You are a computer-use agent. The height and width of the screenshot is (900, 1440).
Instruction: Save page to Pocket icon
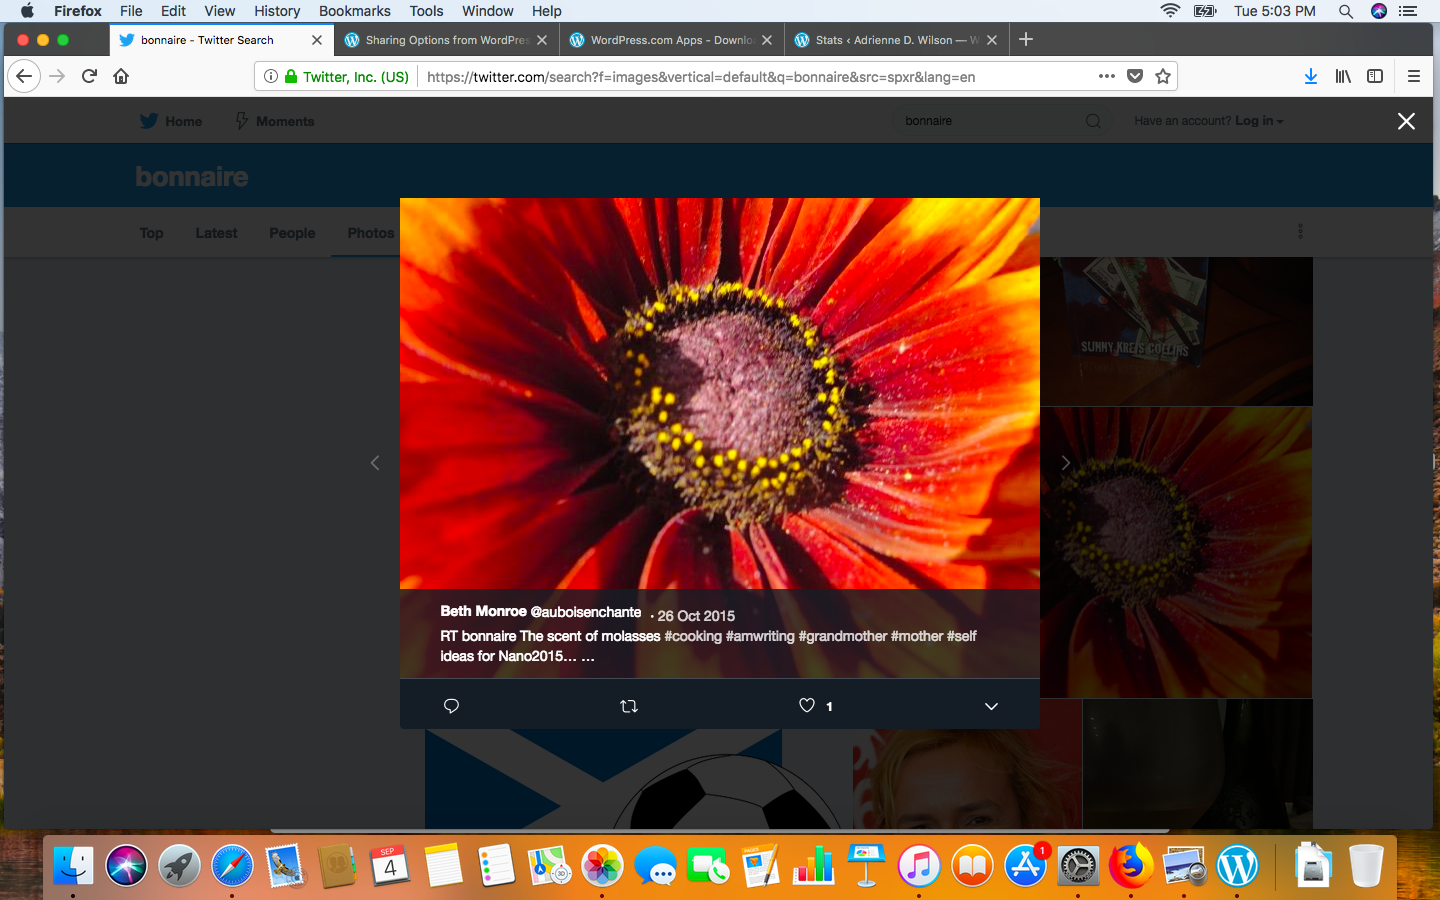tap(1135, 76)
